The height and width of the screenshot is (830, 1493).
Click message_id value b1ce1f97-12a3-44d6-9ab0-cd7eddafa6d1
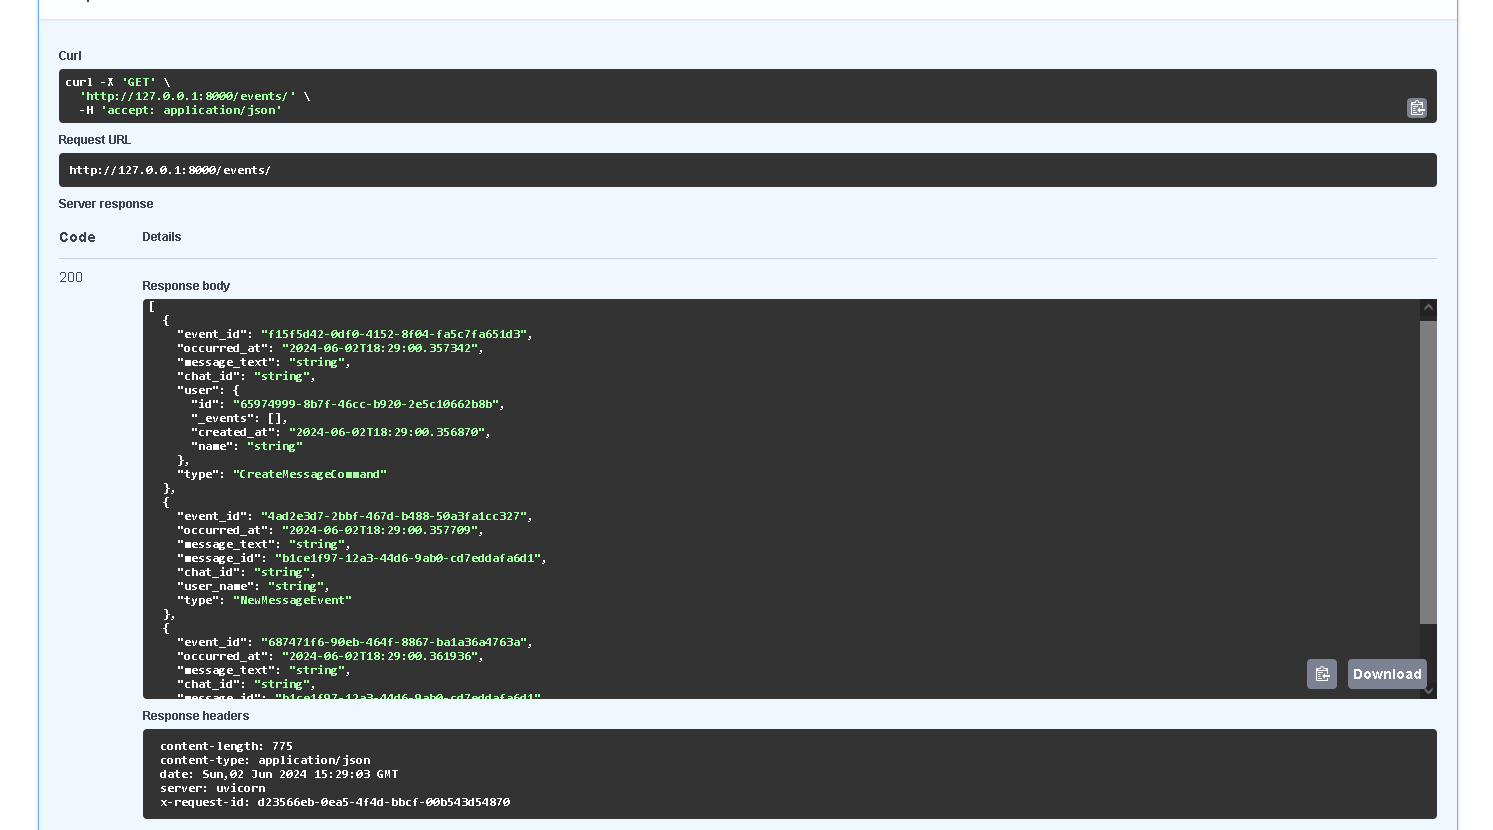408,558
